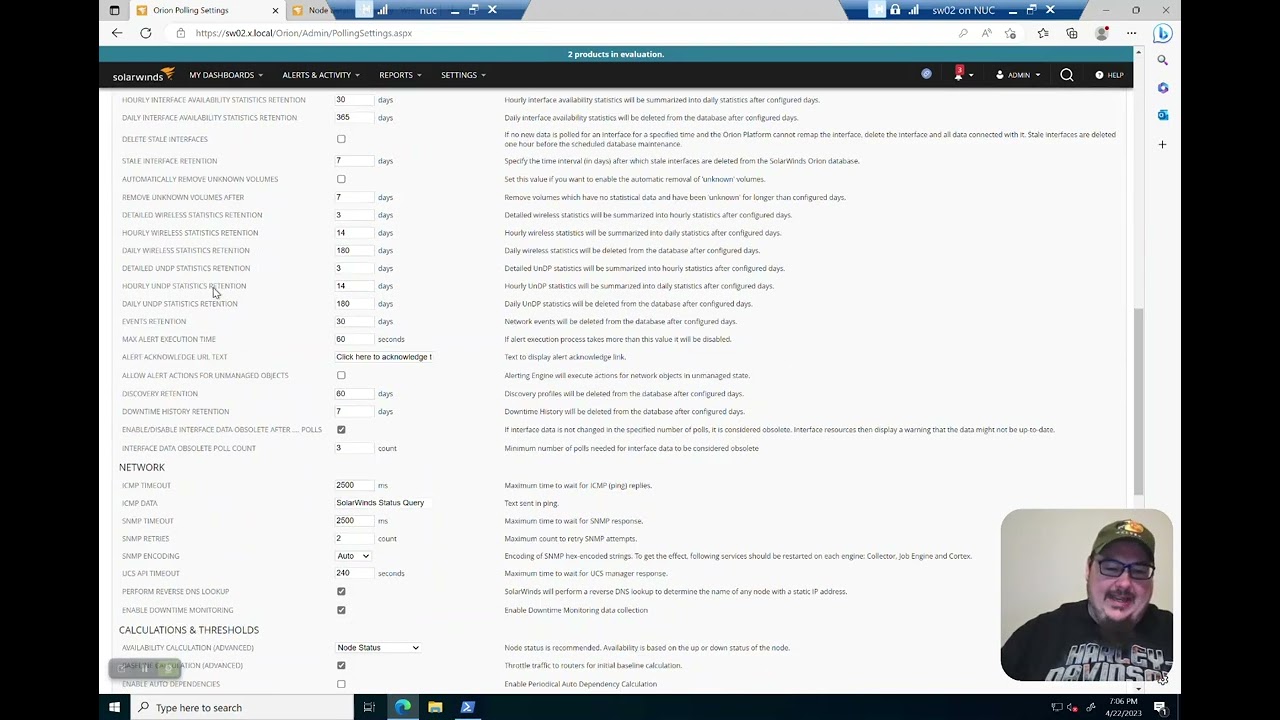Edit the Events Retention days field
The width and height of the screenshot is (1280, 720).
(x=354, y=321)
